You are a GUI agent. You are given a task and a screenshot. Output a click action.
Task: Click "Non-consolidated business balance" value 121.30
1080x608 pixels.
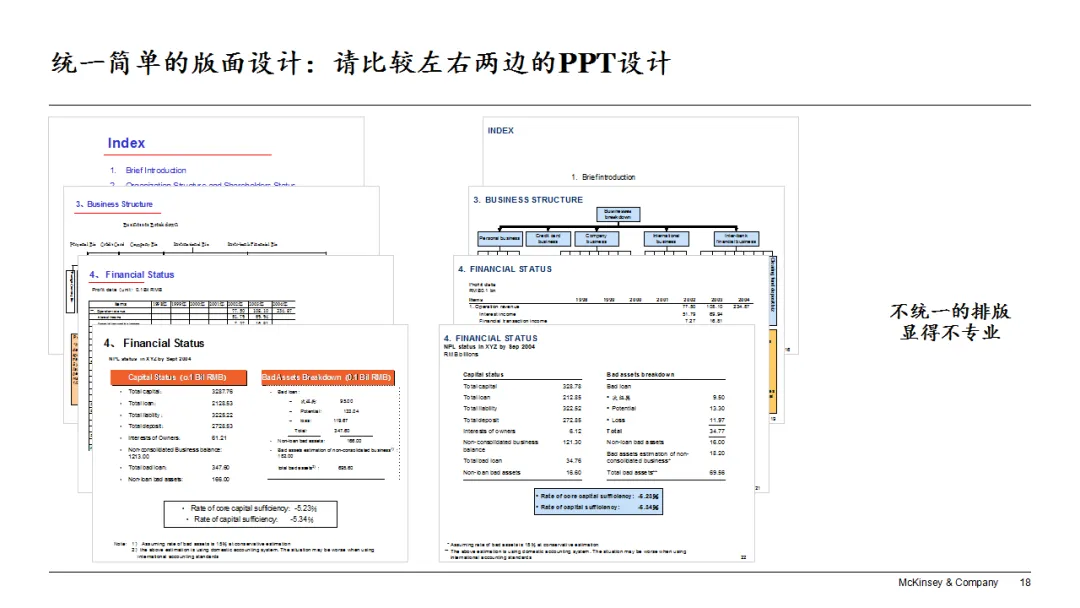572,442
